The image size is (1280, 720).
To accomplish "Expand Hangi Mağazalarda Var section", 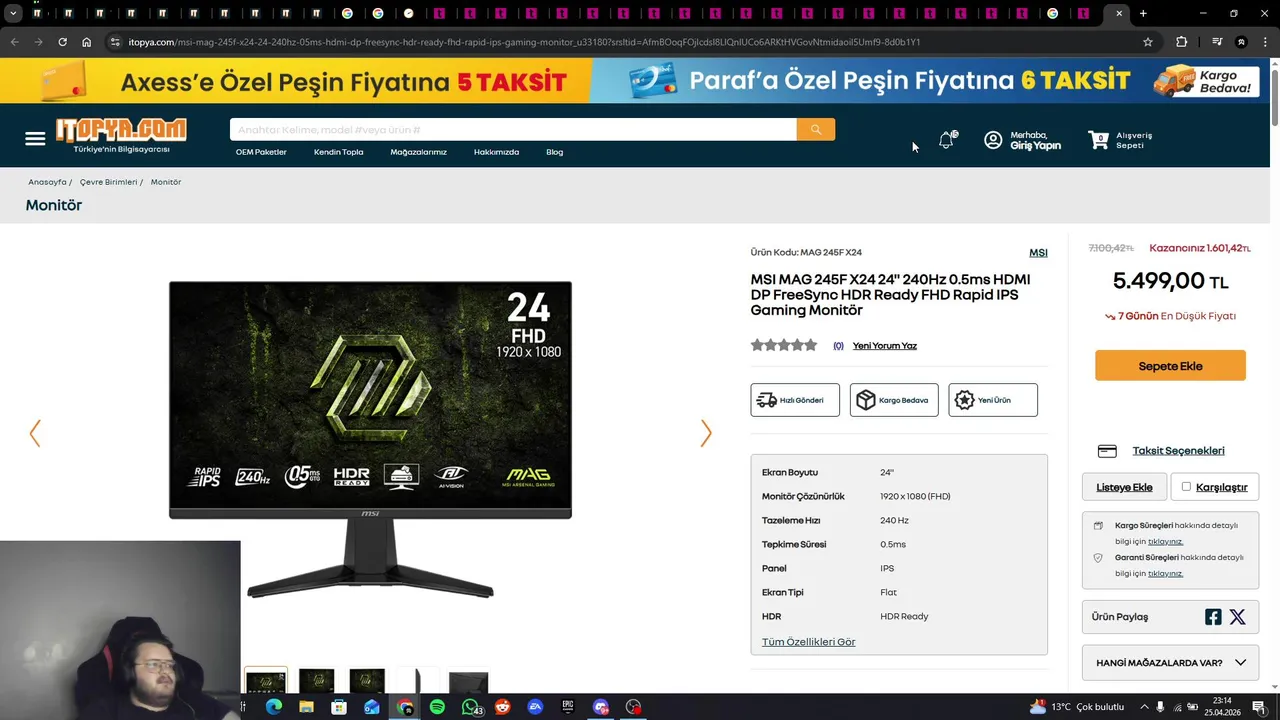I will click(1170, 662).
